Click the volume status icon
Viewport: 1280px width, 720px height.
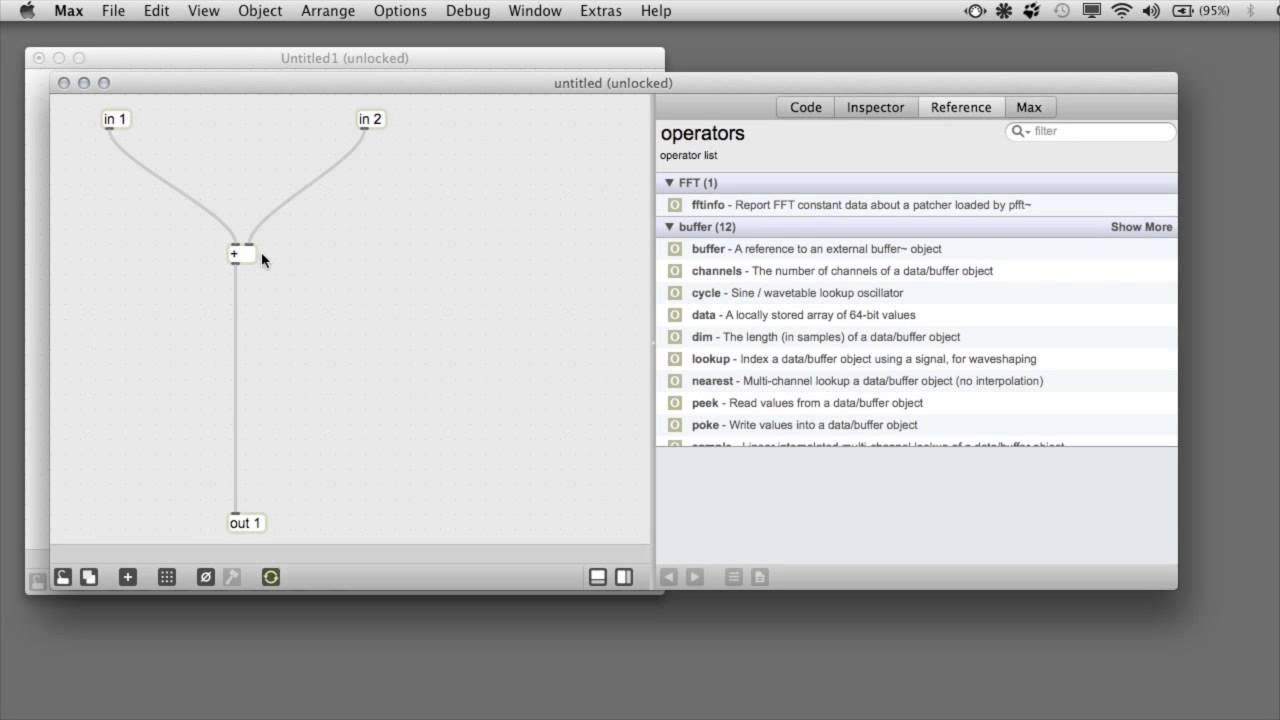point(1151,11)
